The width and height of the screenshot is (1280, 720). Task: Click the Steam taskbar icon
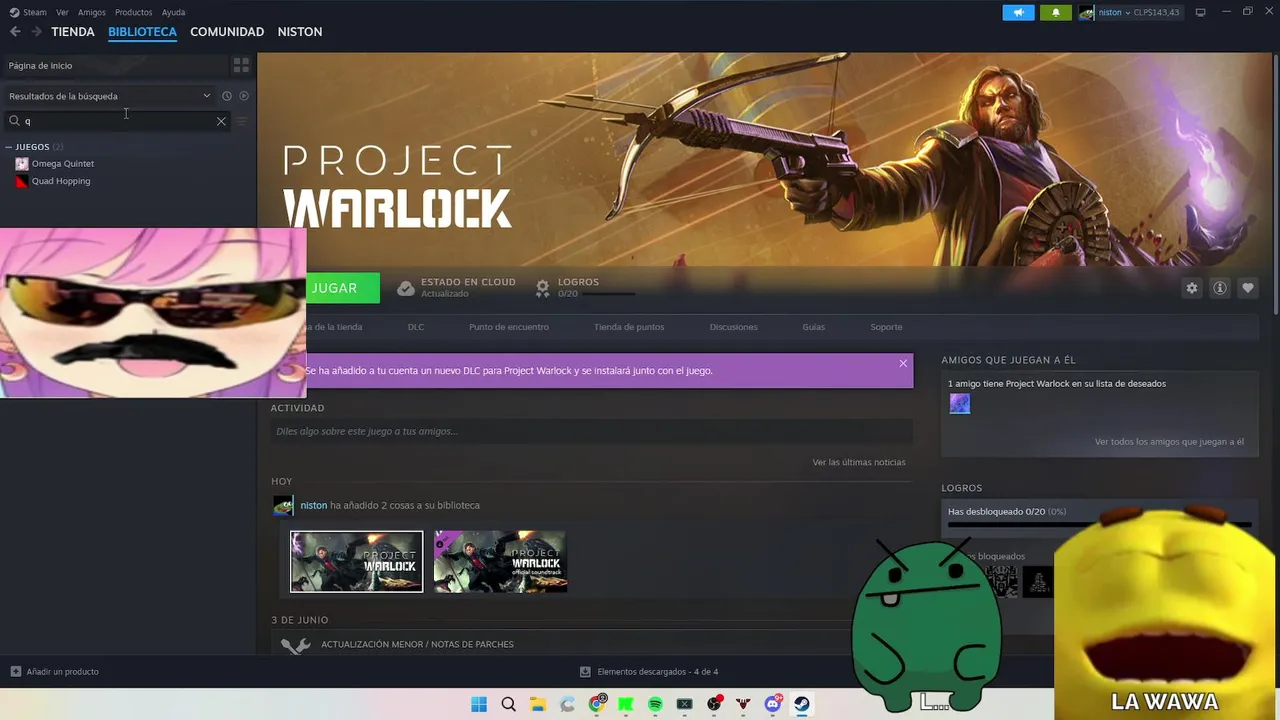tap(802, 704)
